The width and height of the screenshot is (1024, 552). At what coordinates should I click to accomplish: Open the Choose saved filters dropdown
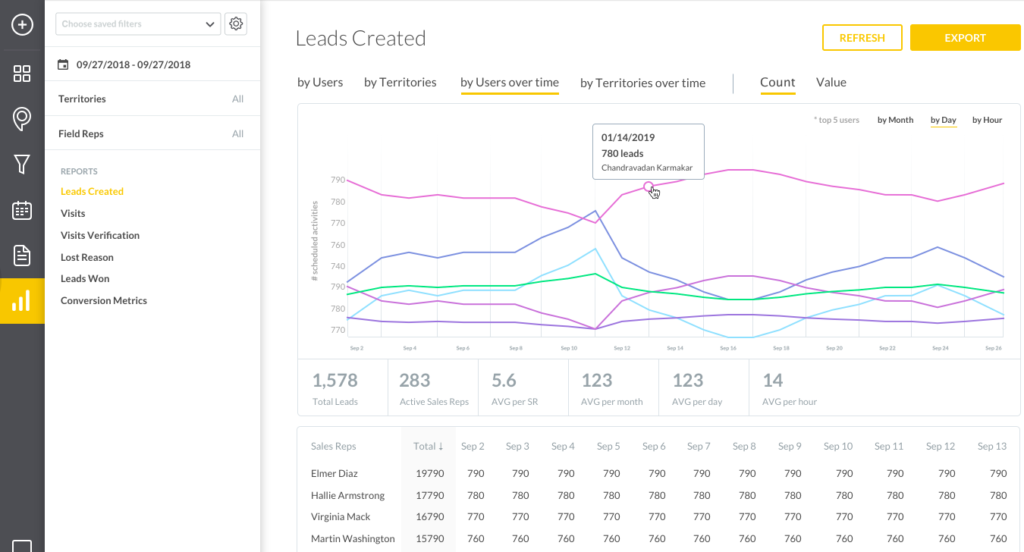coord(138,24)
